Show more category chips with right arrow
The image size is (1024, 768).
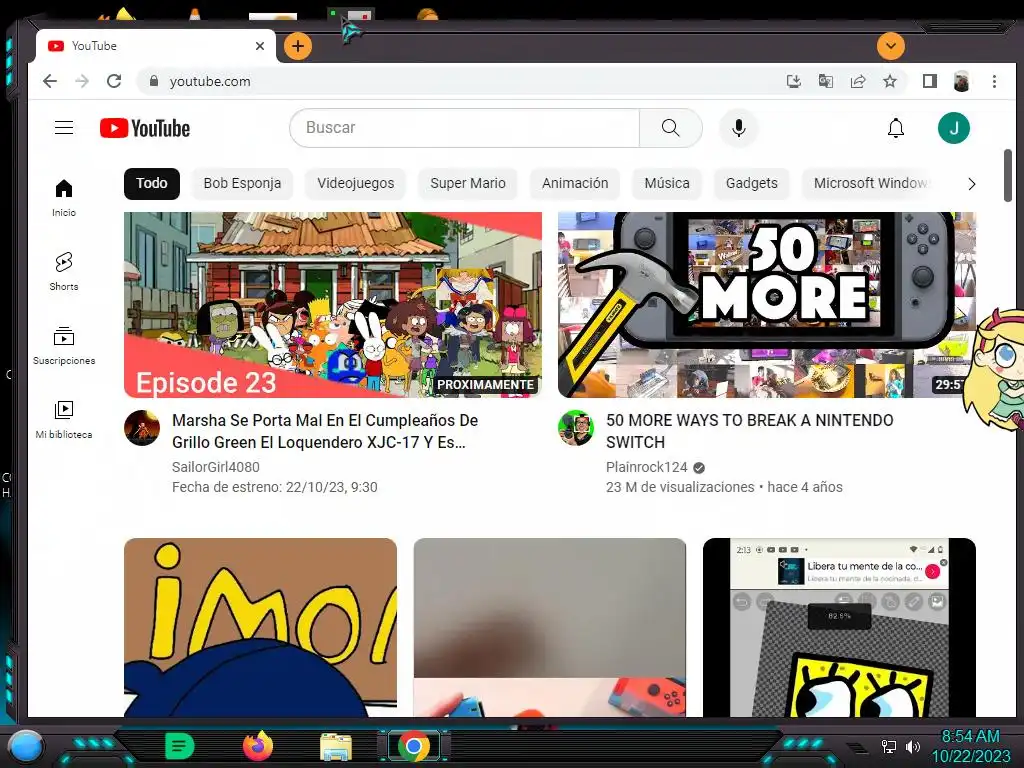pyautogui.click(x=971, y=184)
